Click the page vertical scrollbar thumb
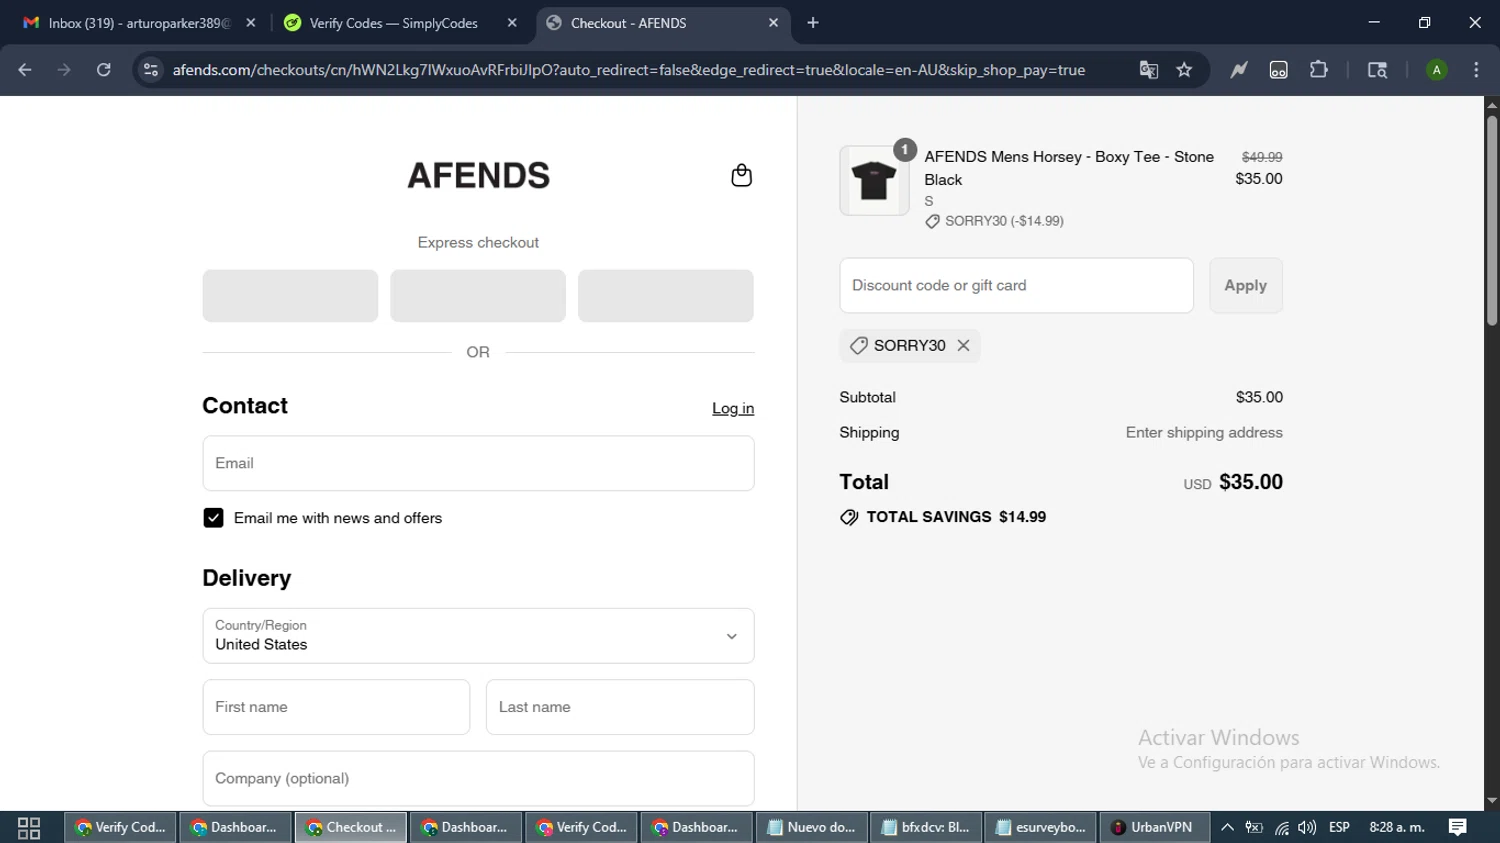This screenshot has height=843, width=1500. pyautogui.click(x=1492, y=220)
